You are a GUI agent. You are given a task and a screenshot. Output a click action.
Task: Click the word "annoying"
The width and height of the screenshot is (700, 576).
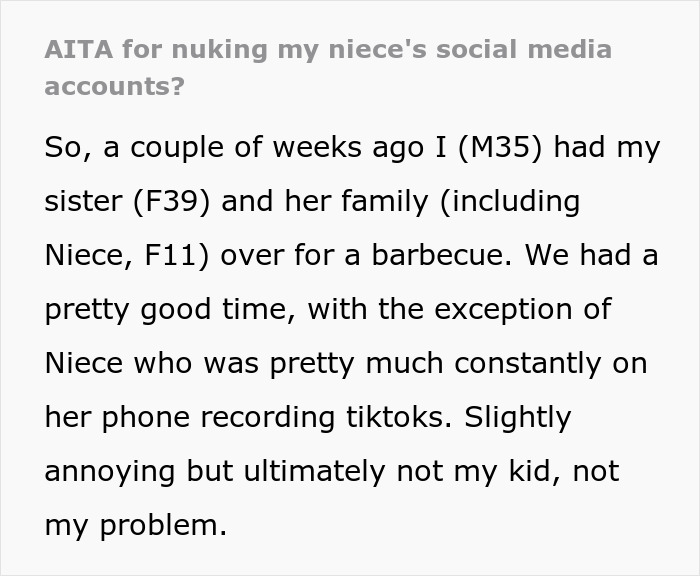click(109, 471)
